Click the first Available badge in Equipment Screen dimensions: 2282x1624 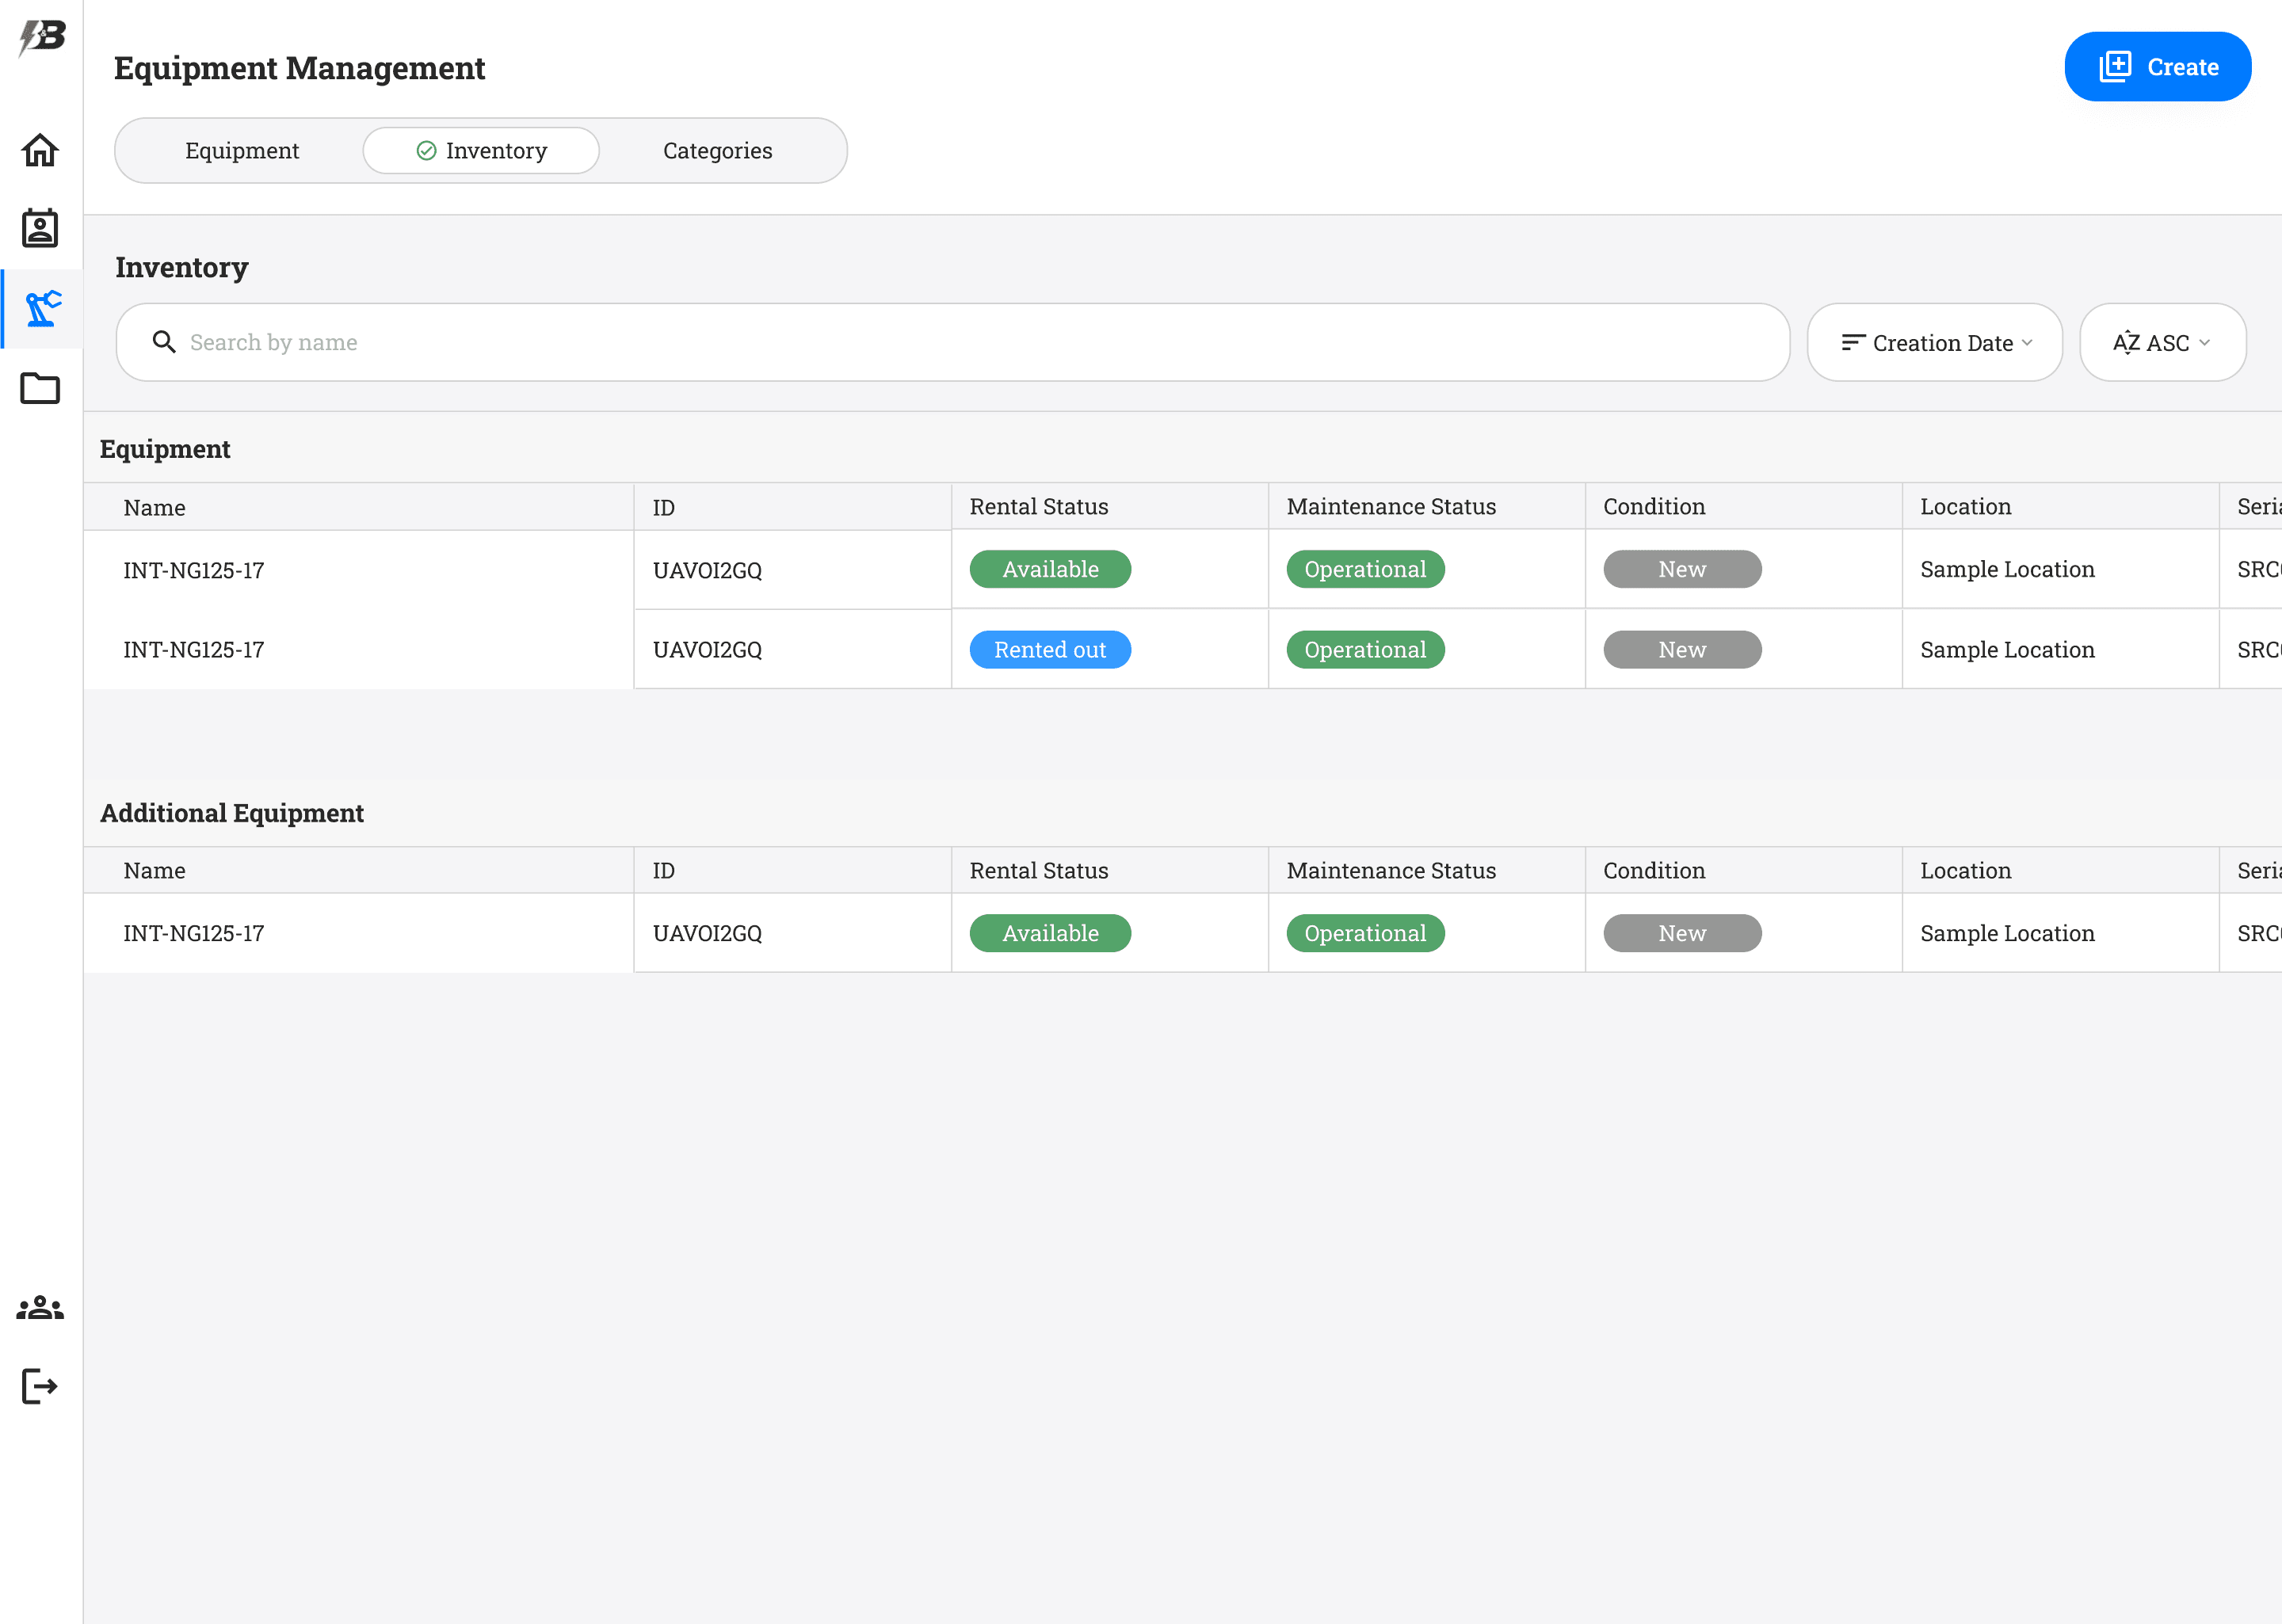click(1050, 570)
